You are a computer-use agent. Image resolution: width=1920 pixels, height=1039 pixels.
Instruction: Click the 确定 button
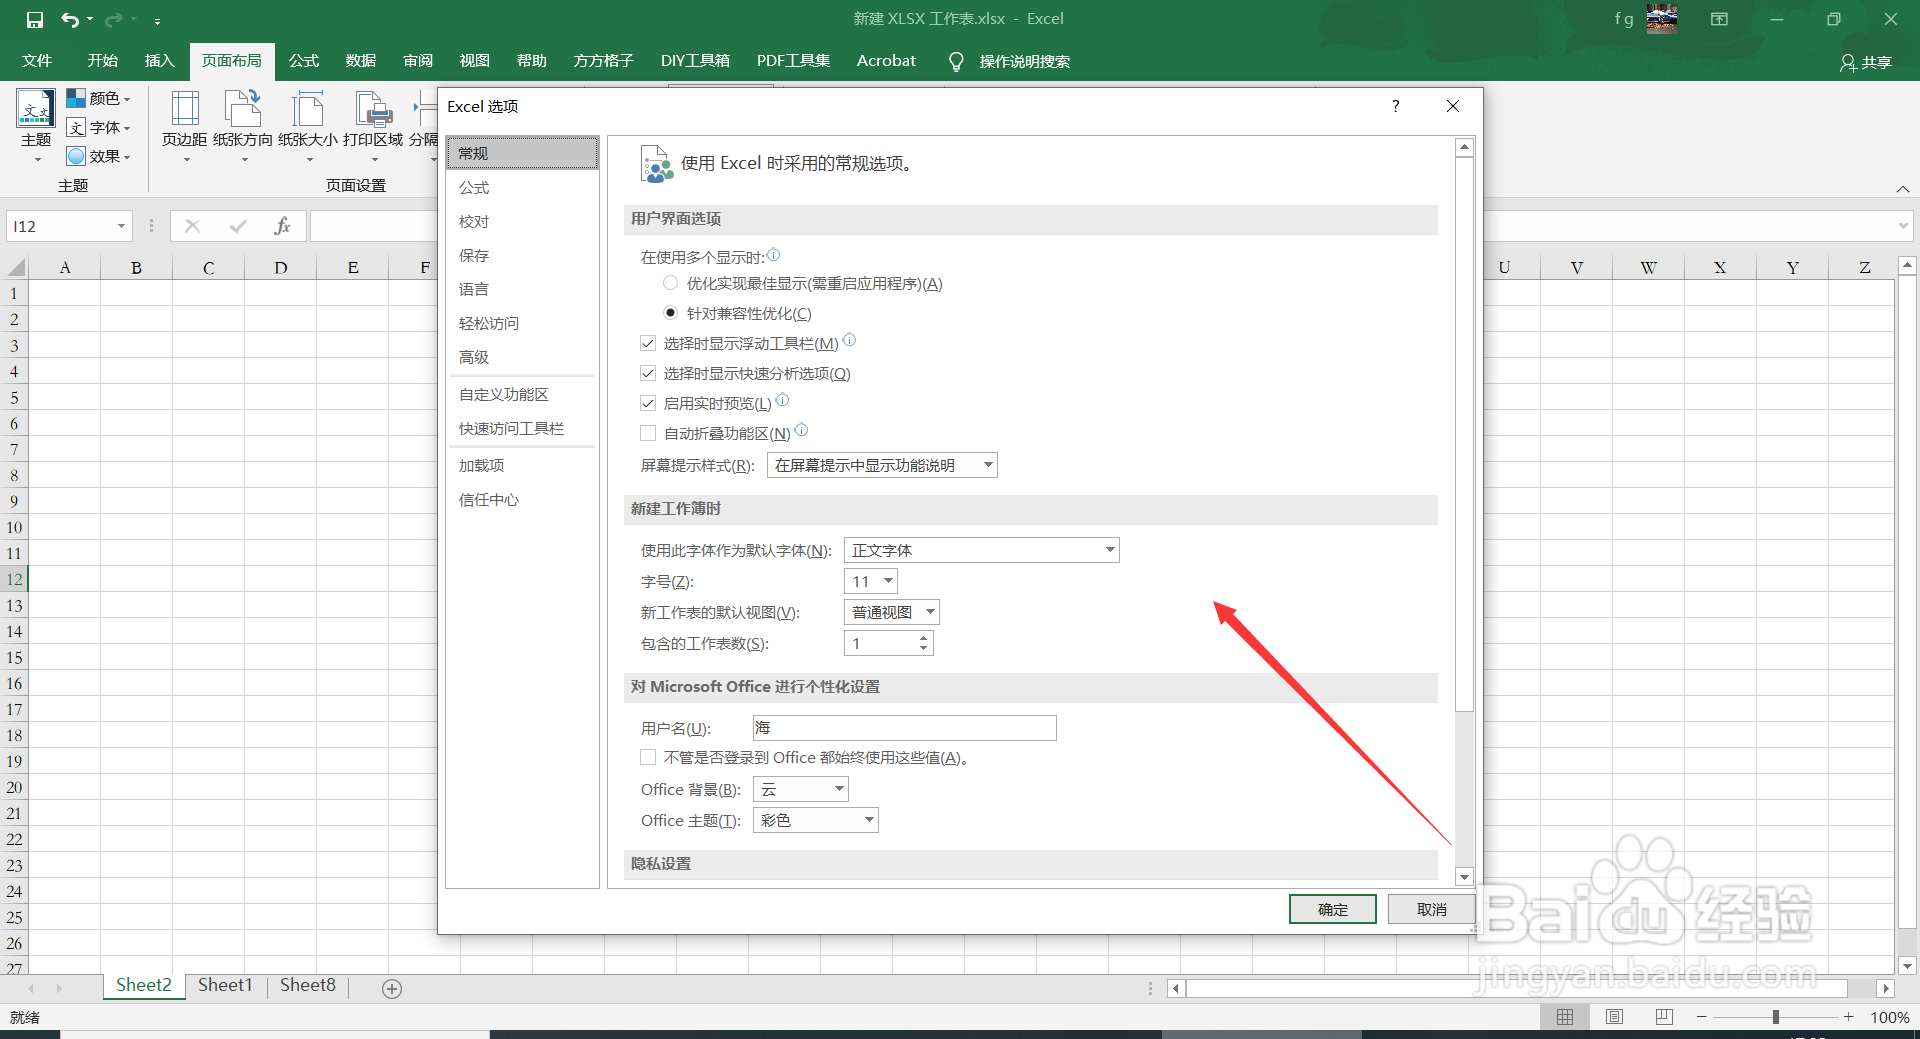1333,909
